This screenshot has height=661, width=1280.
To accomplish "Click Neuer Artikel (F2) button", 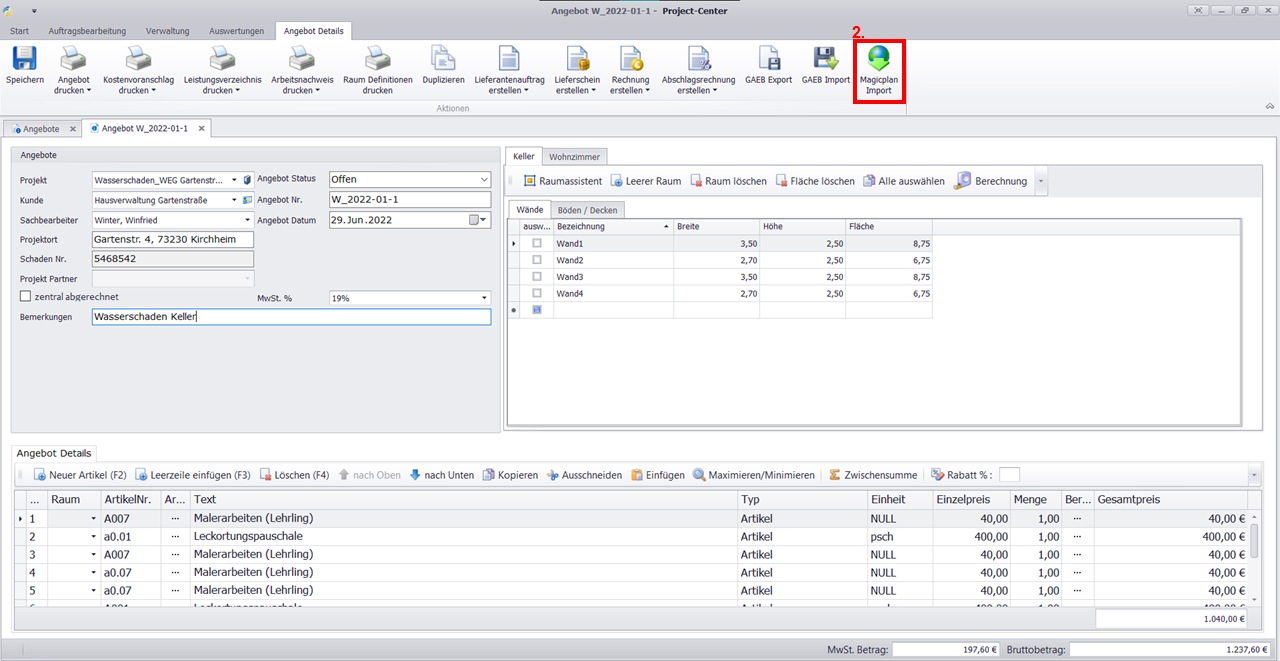I will (80, 475).
